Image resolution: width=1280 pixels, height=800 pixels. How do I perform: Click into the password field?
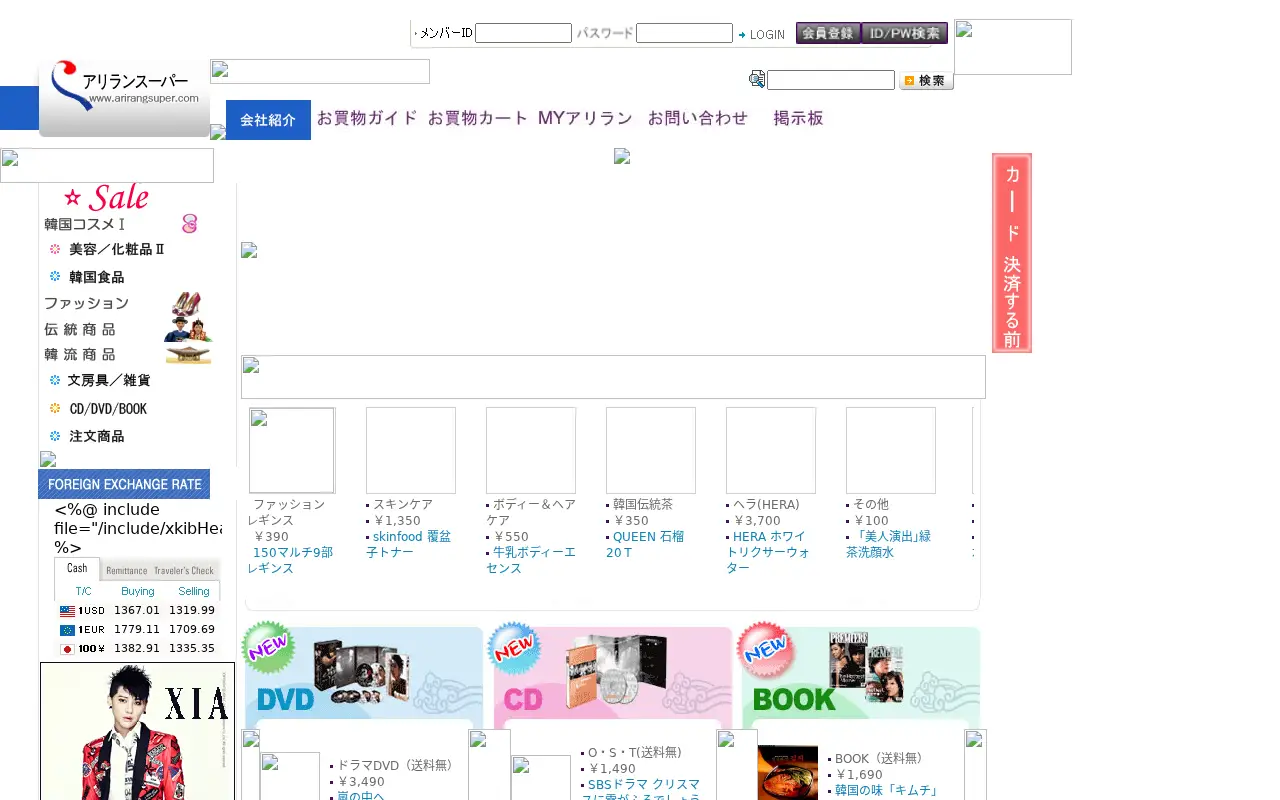point(684,33)
